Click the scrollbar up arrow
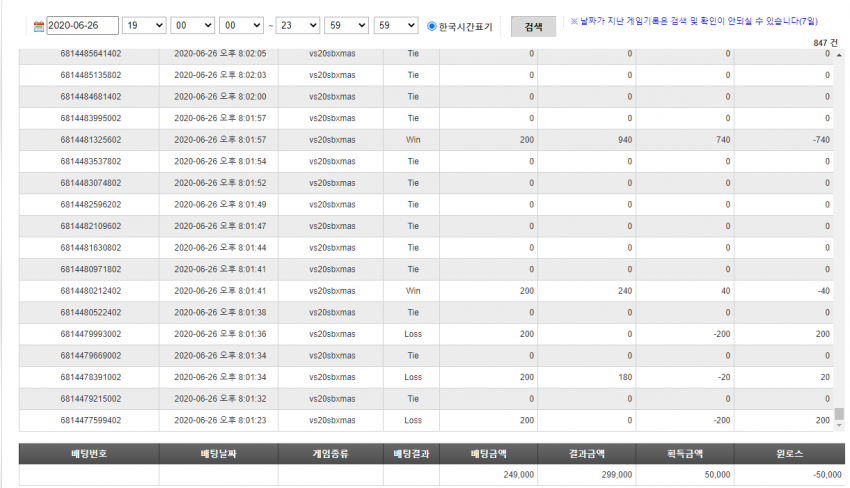Viewport: 850px width, 488px height. coord(839,55)
